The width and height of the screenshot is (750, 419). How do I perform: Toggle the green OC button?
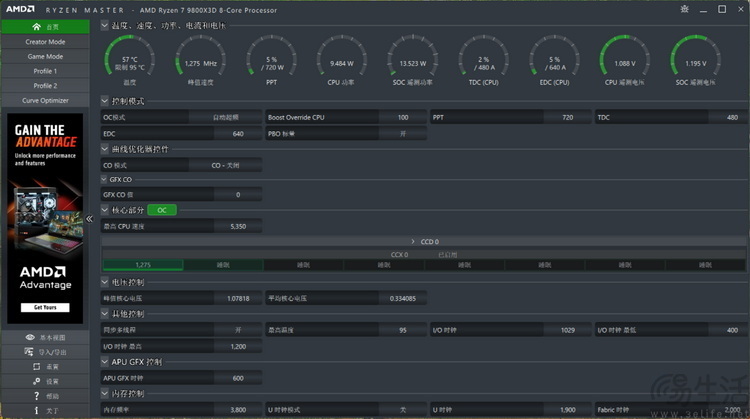point(162,210)
